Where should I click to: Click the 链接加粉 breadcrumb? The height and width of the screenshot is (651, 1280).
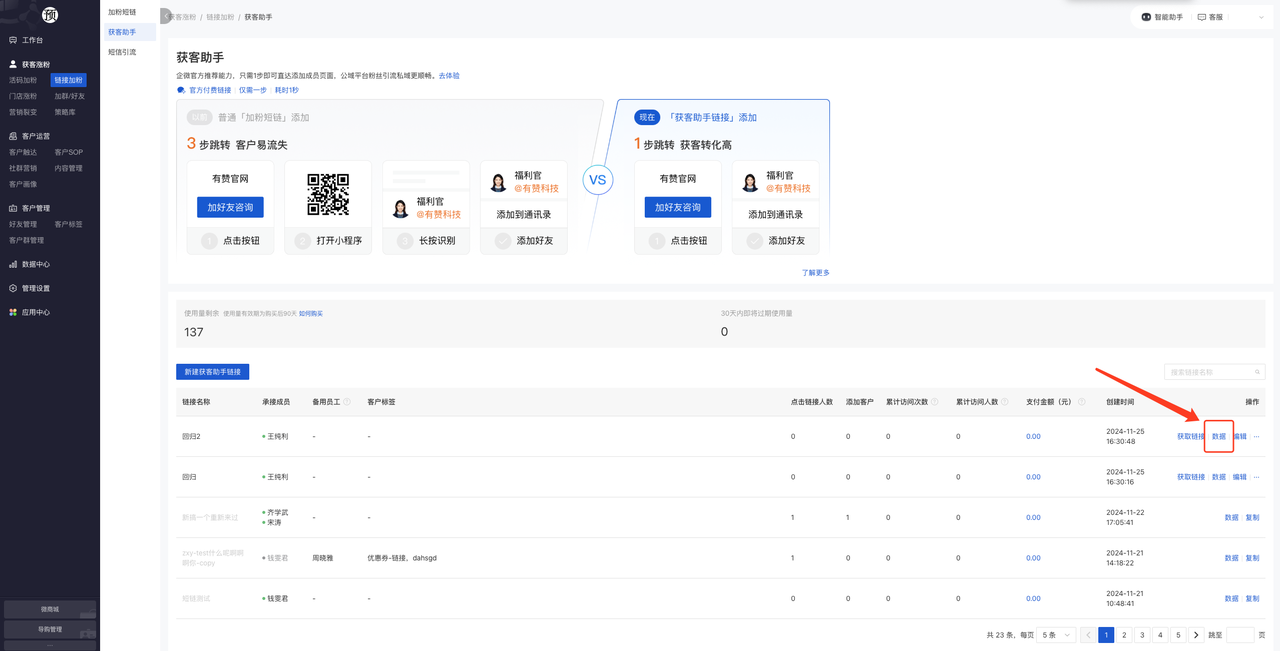[220, 17]
